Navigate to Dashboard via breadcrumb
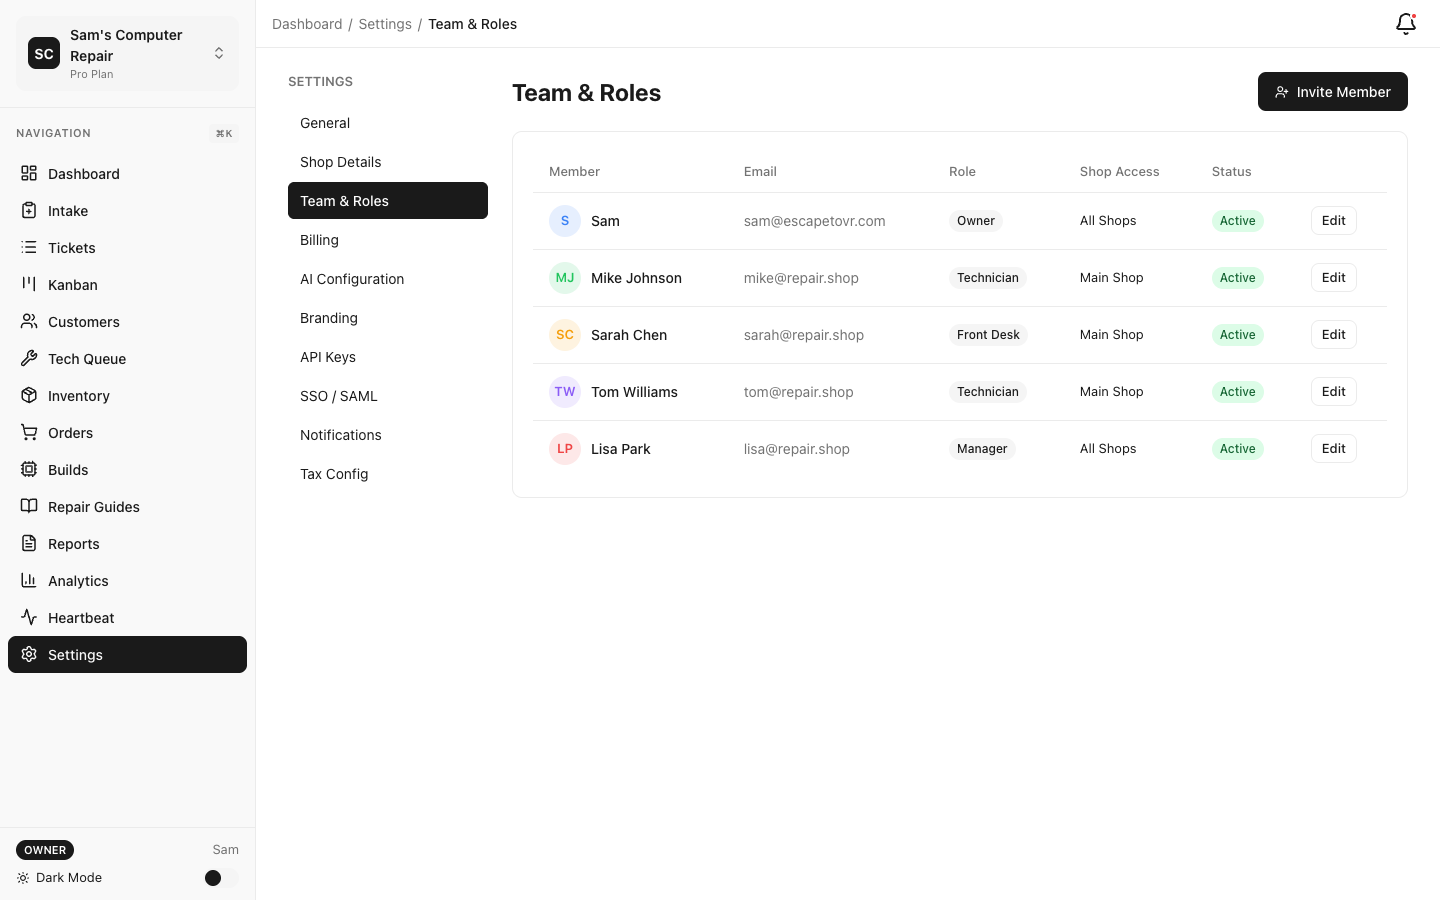The height and width of the screenshot is (900, 1440). 307,23
